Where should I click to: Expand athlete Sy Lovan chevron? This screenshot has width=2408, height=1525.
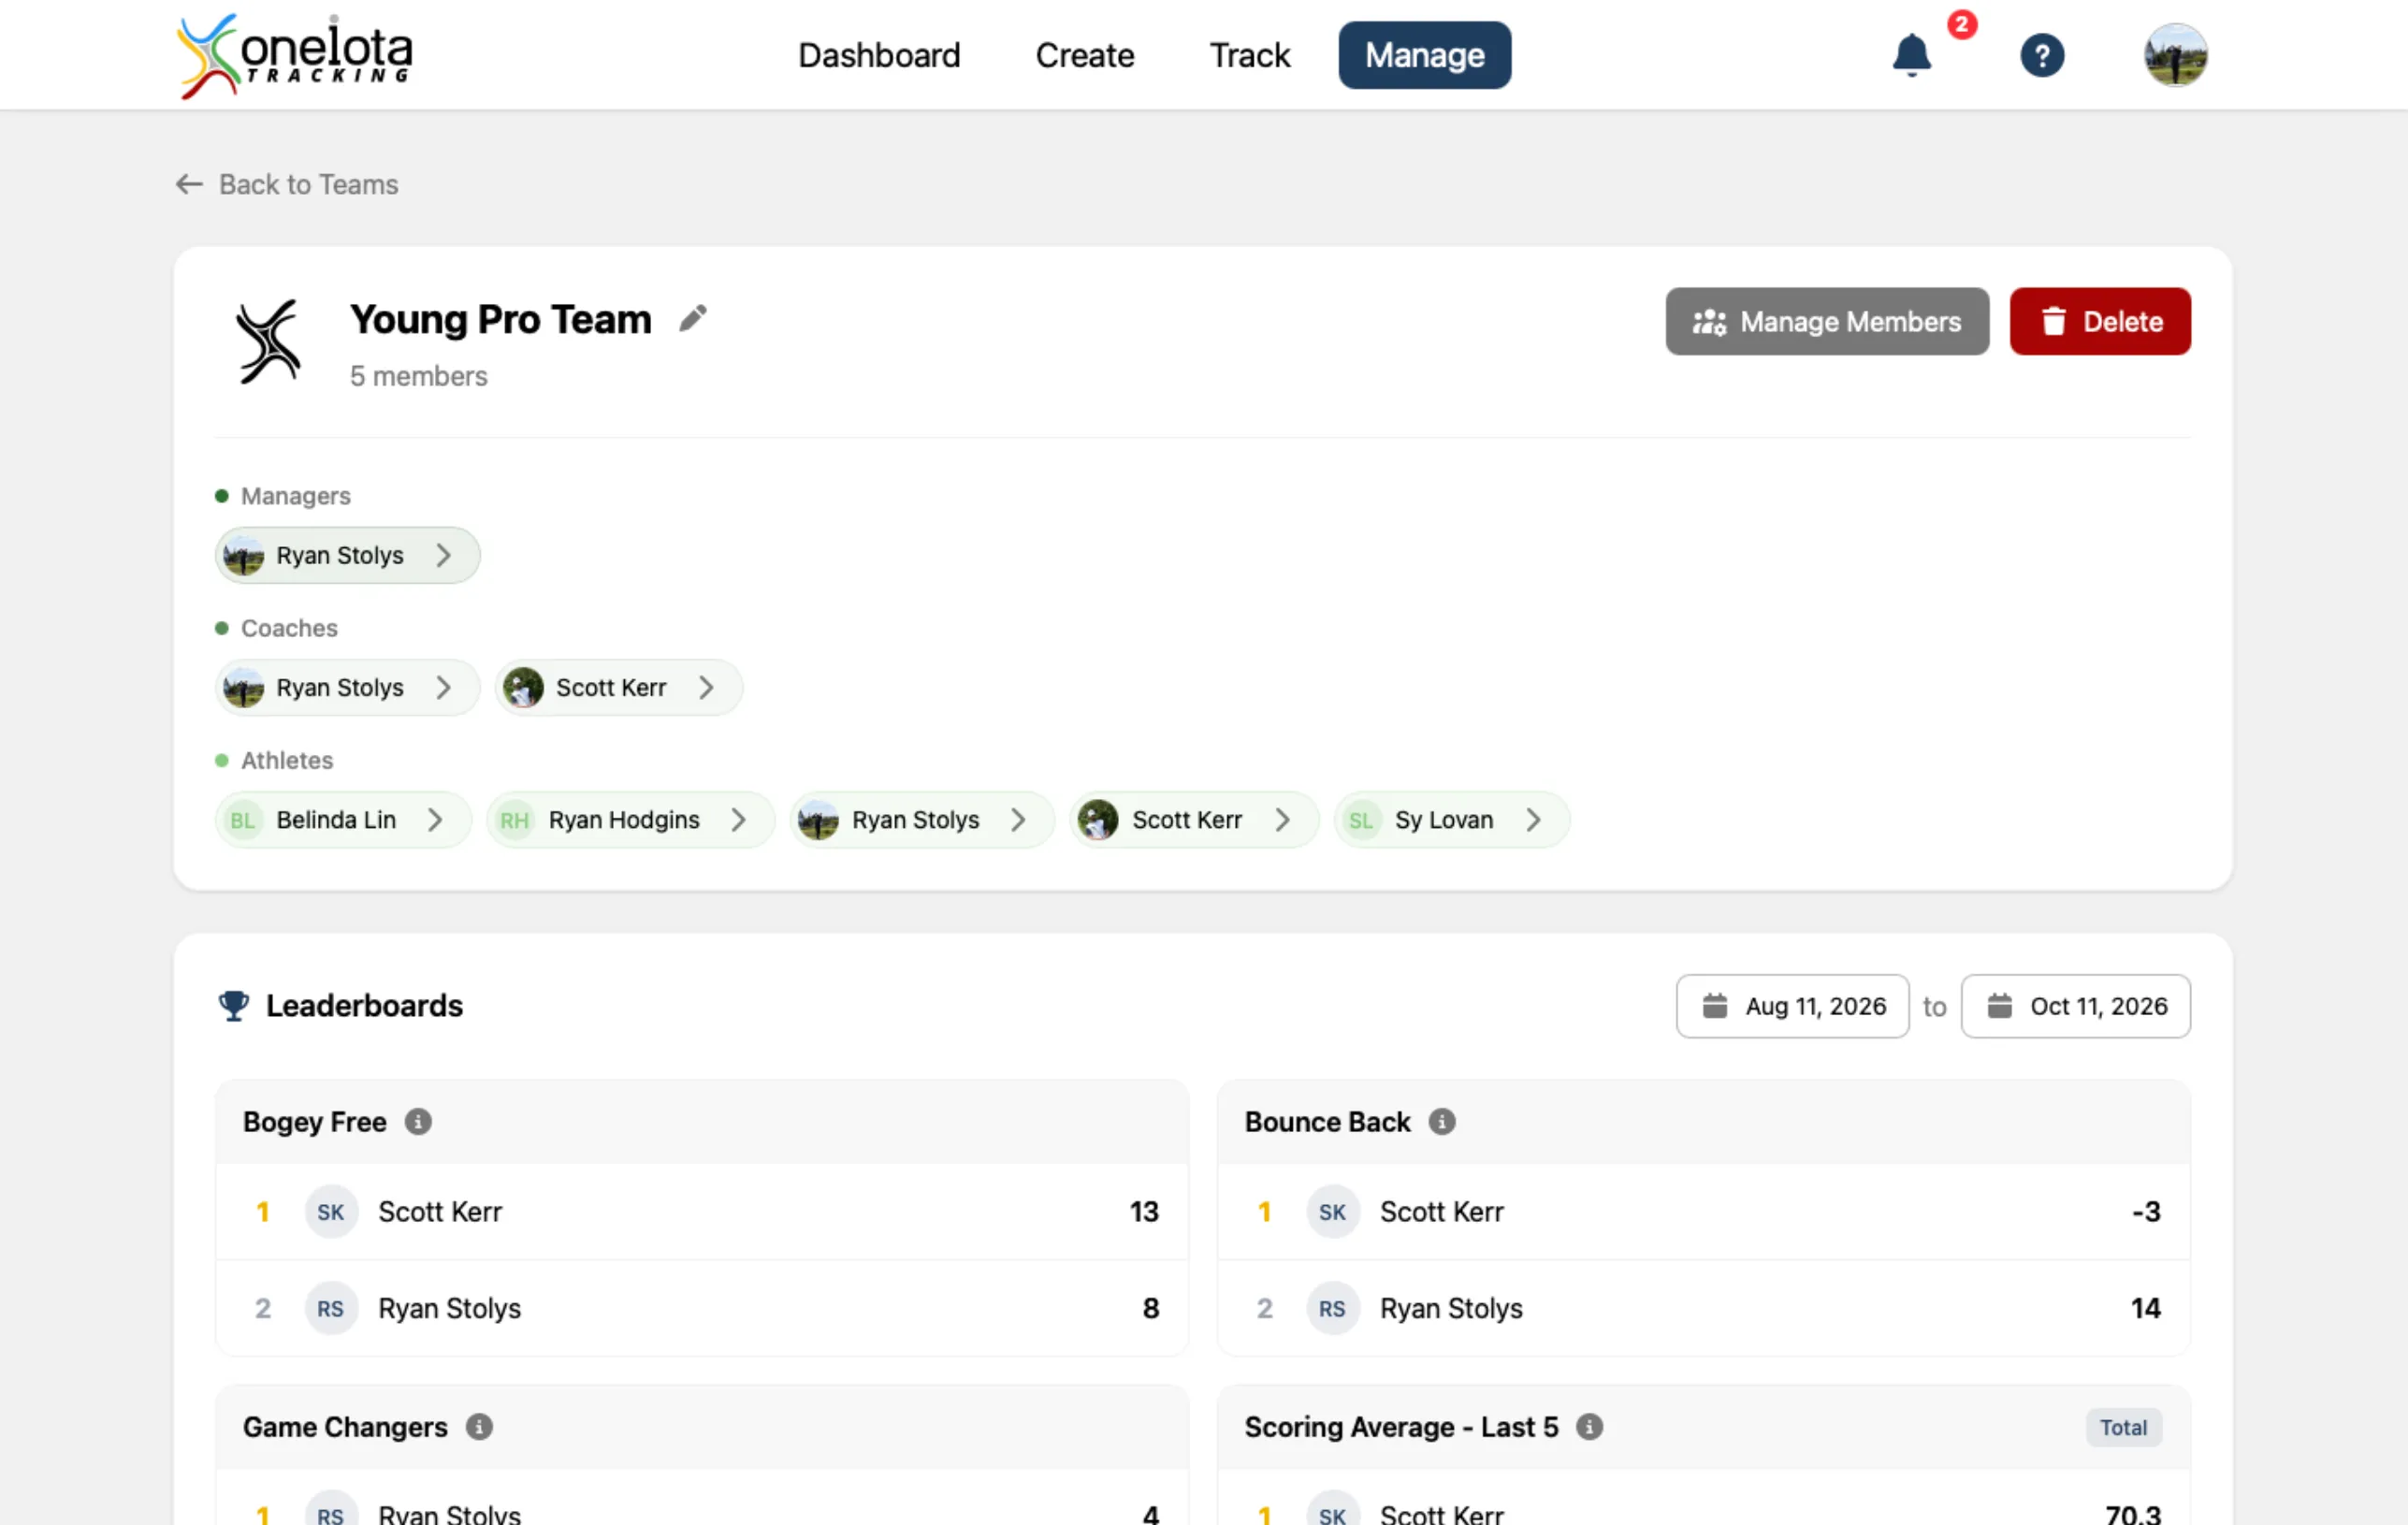click(1533, 820)
